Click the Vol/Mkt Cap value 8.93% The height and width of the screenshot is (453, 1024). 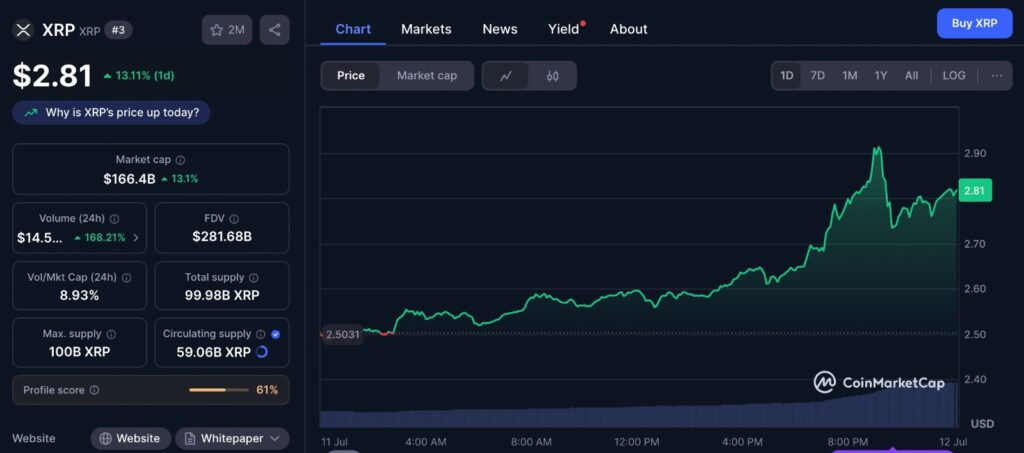[80, 295]
